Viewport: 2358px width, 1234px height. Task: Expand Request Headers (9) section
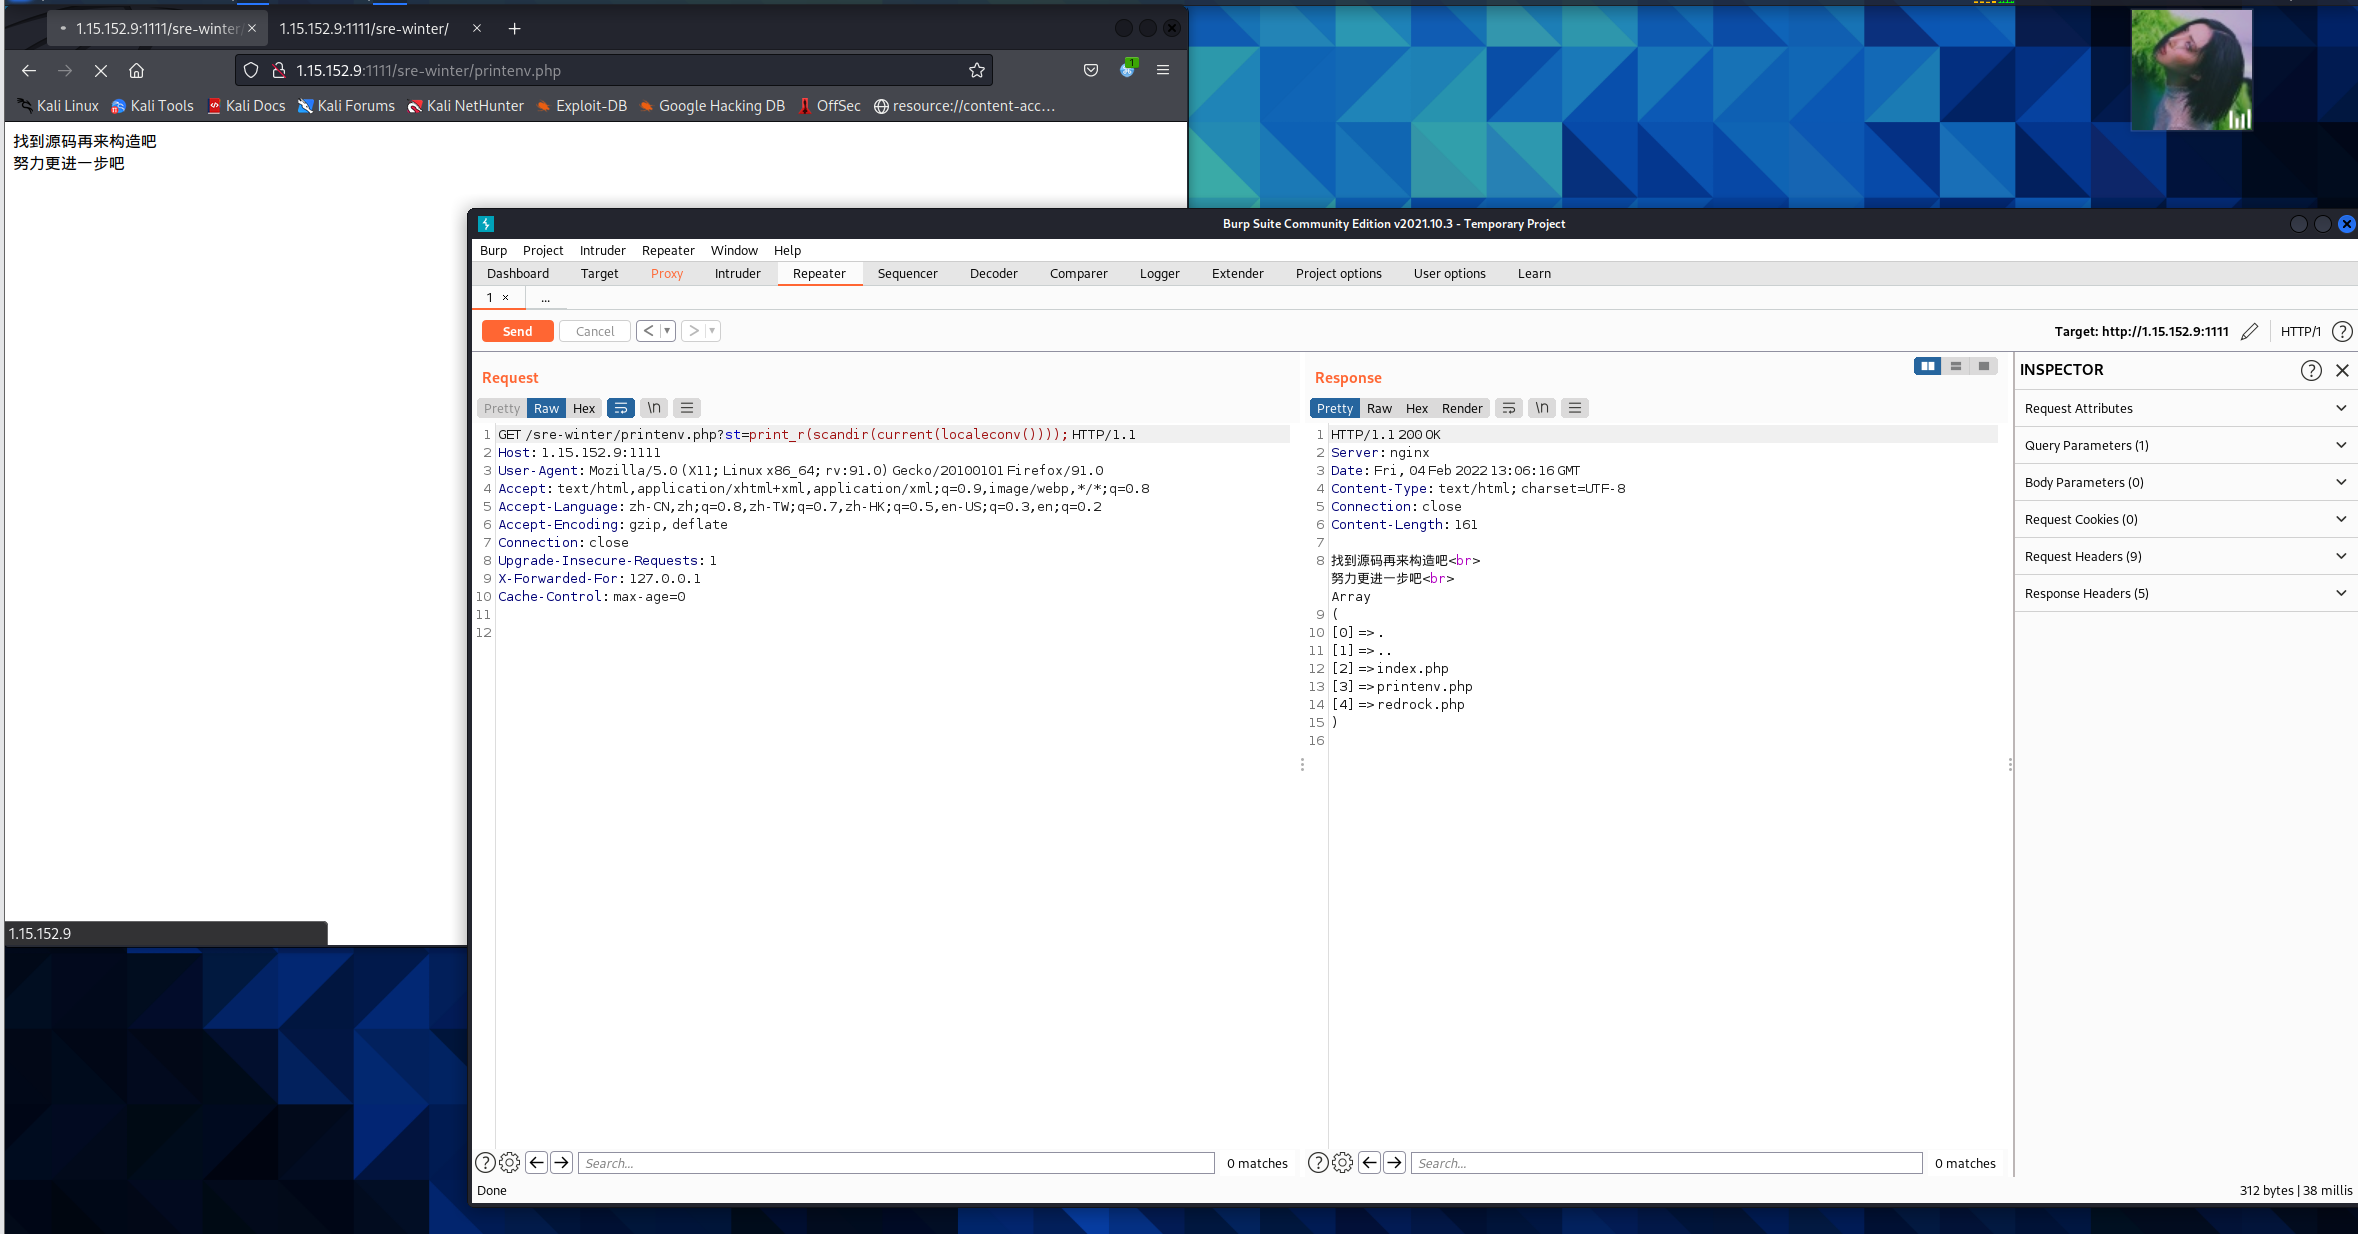coord(2185,556)
